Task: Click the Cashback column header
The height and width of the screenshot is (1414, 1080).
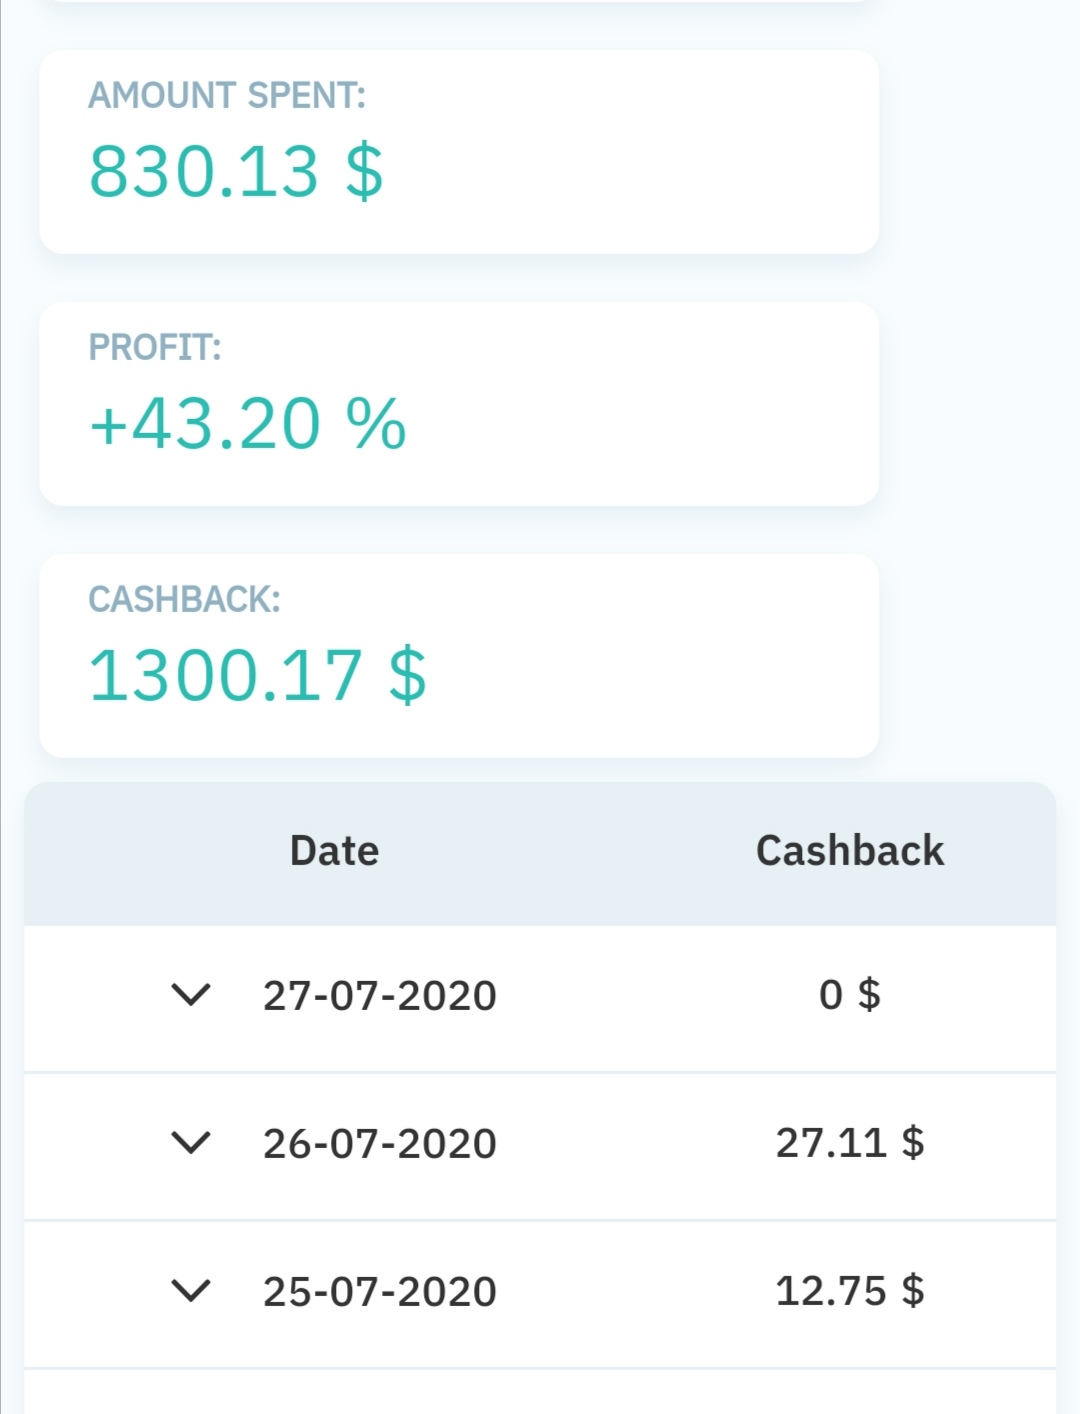Action: (x=849, y=851)
